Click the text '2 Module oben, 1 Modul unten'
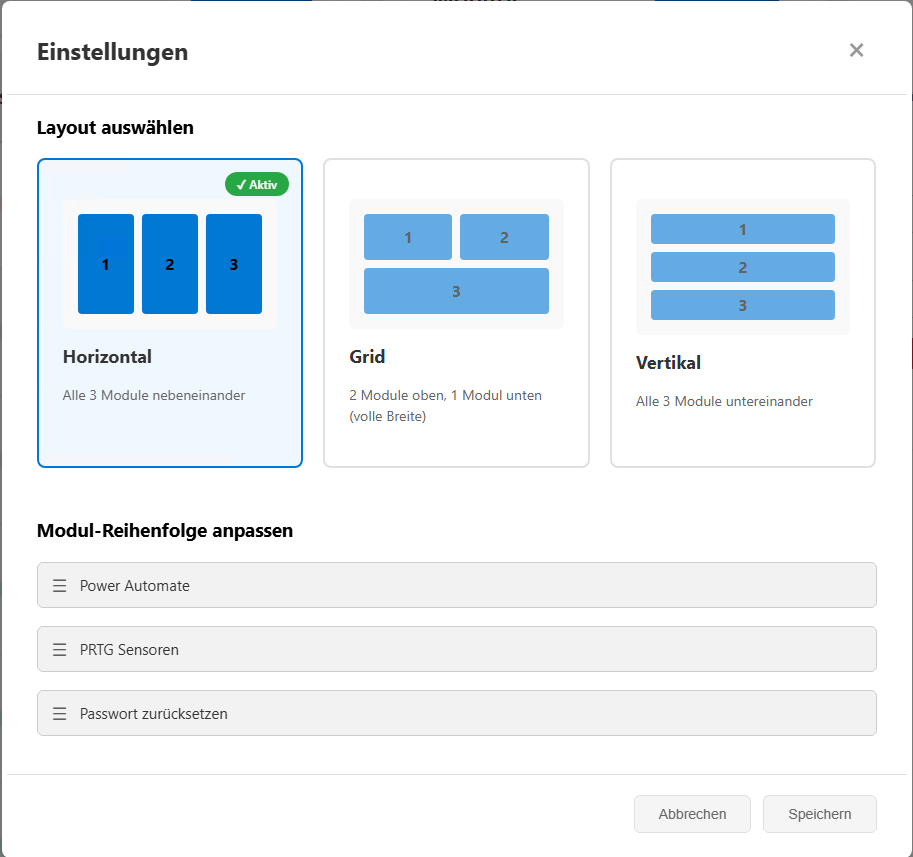 point(445,395)
